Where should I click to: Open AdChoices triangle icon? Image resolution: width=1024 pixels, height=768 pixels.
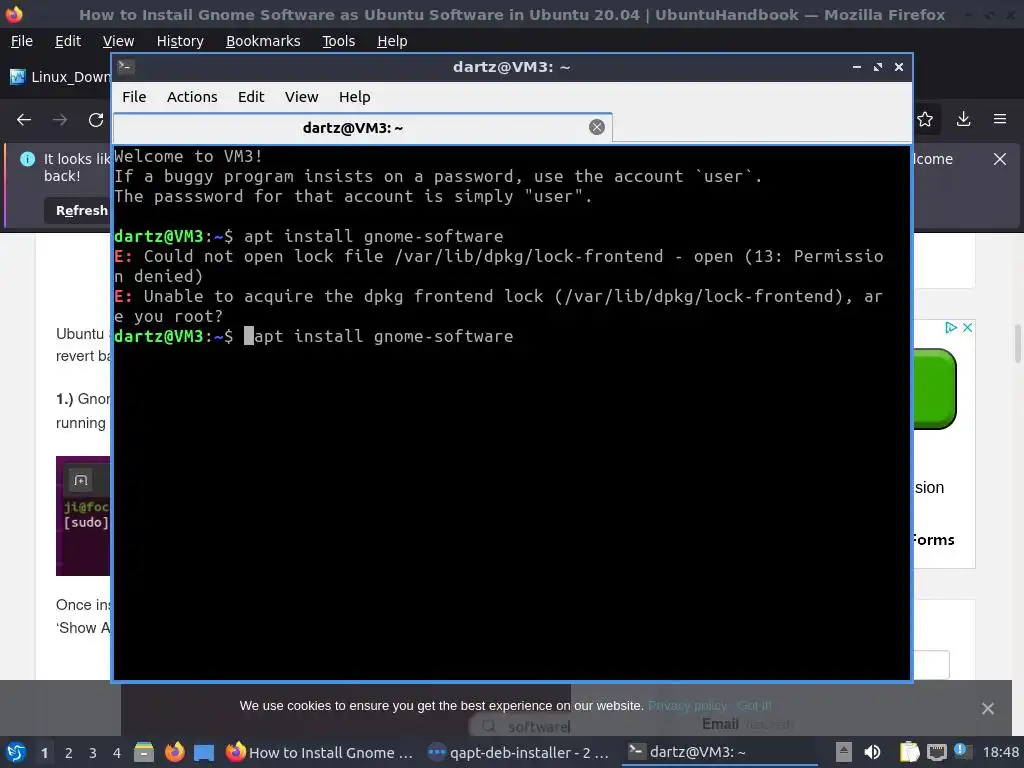coord(952,327)
